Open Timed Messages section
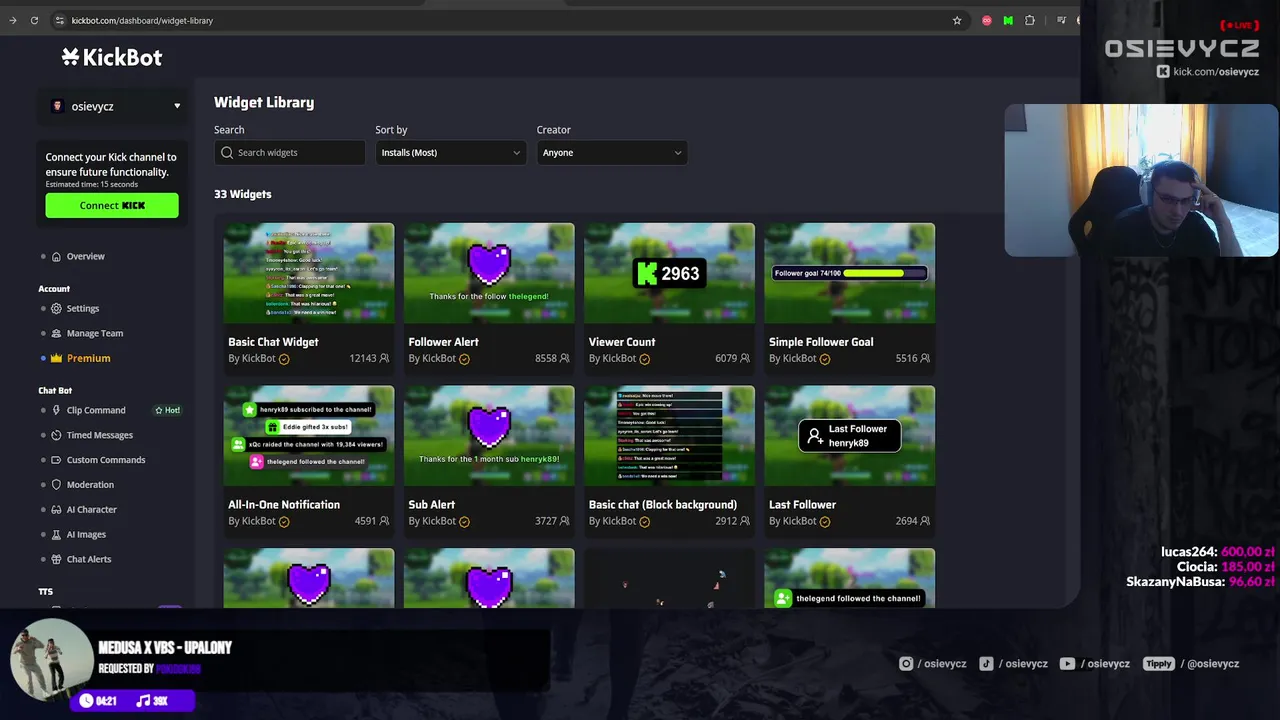 click(99, 435)
